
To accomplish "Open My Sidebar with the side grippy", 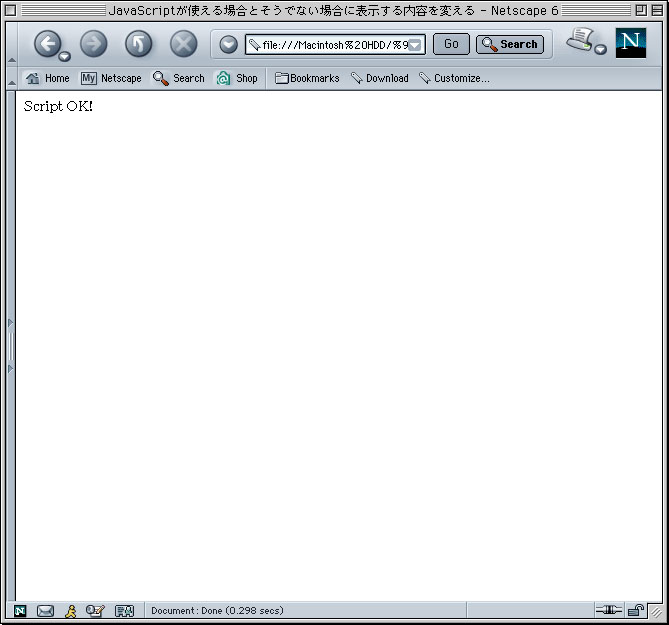I will (11, 346).
